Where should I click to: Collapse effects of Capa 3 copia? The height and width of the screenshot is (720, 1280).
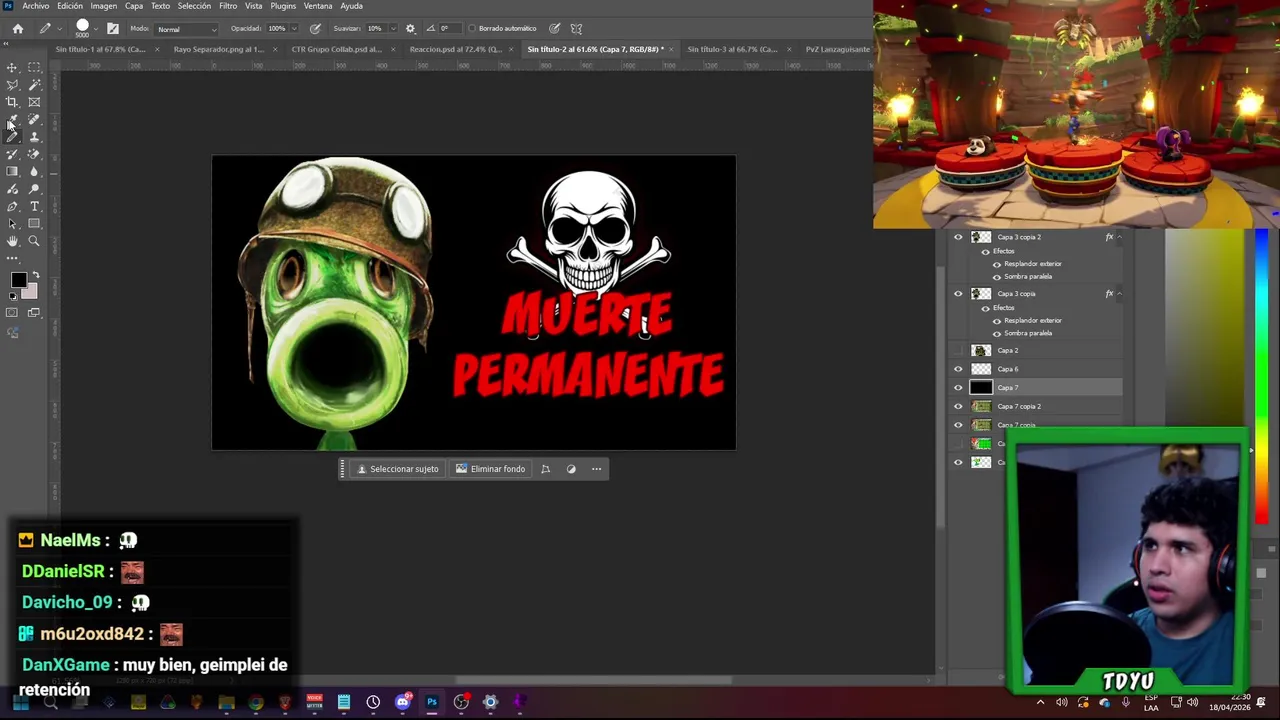click(x=1119, y=294)
